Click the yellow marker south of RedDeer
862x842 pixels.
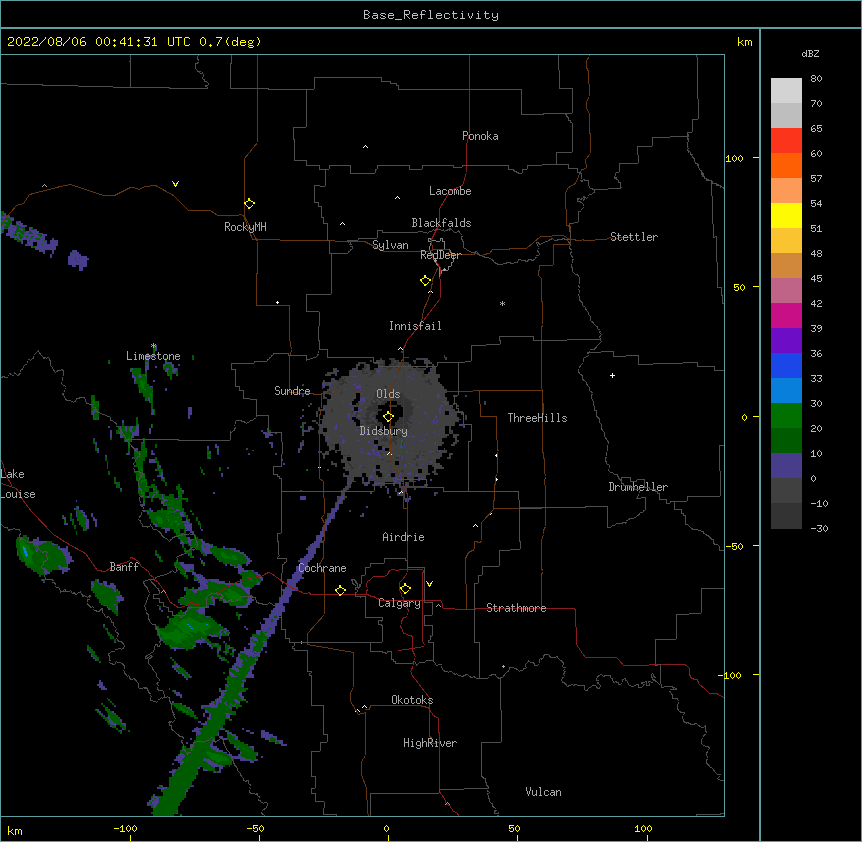(425, 281)
